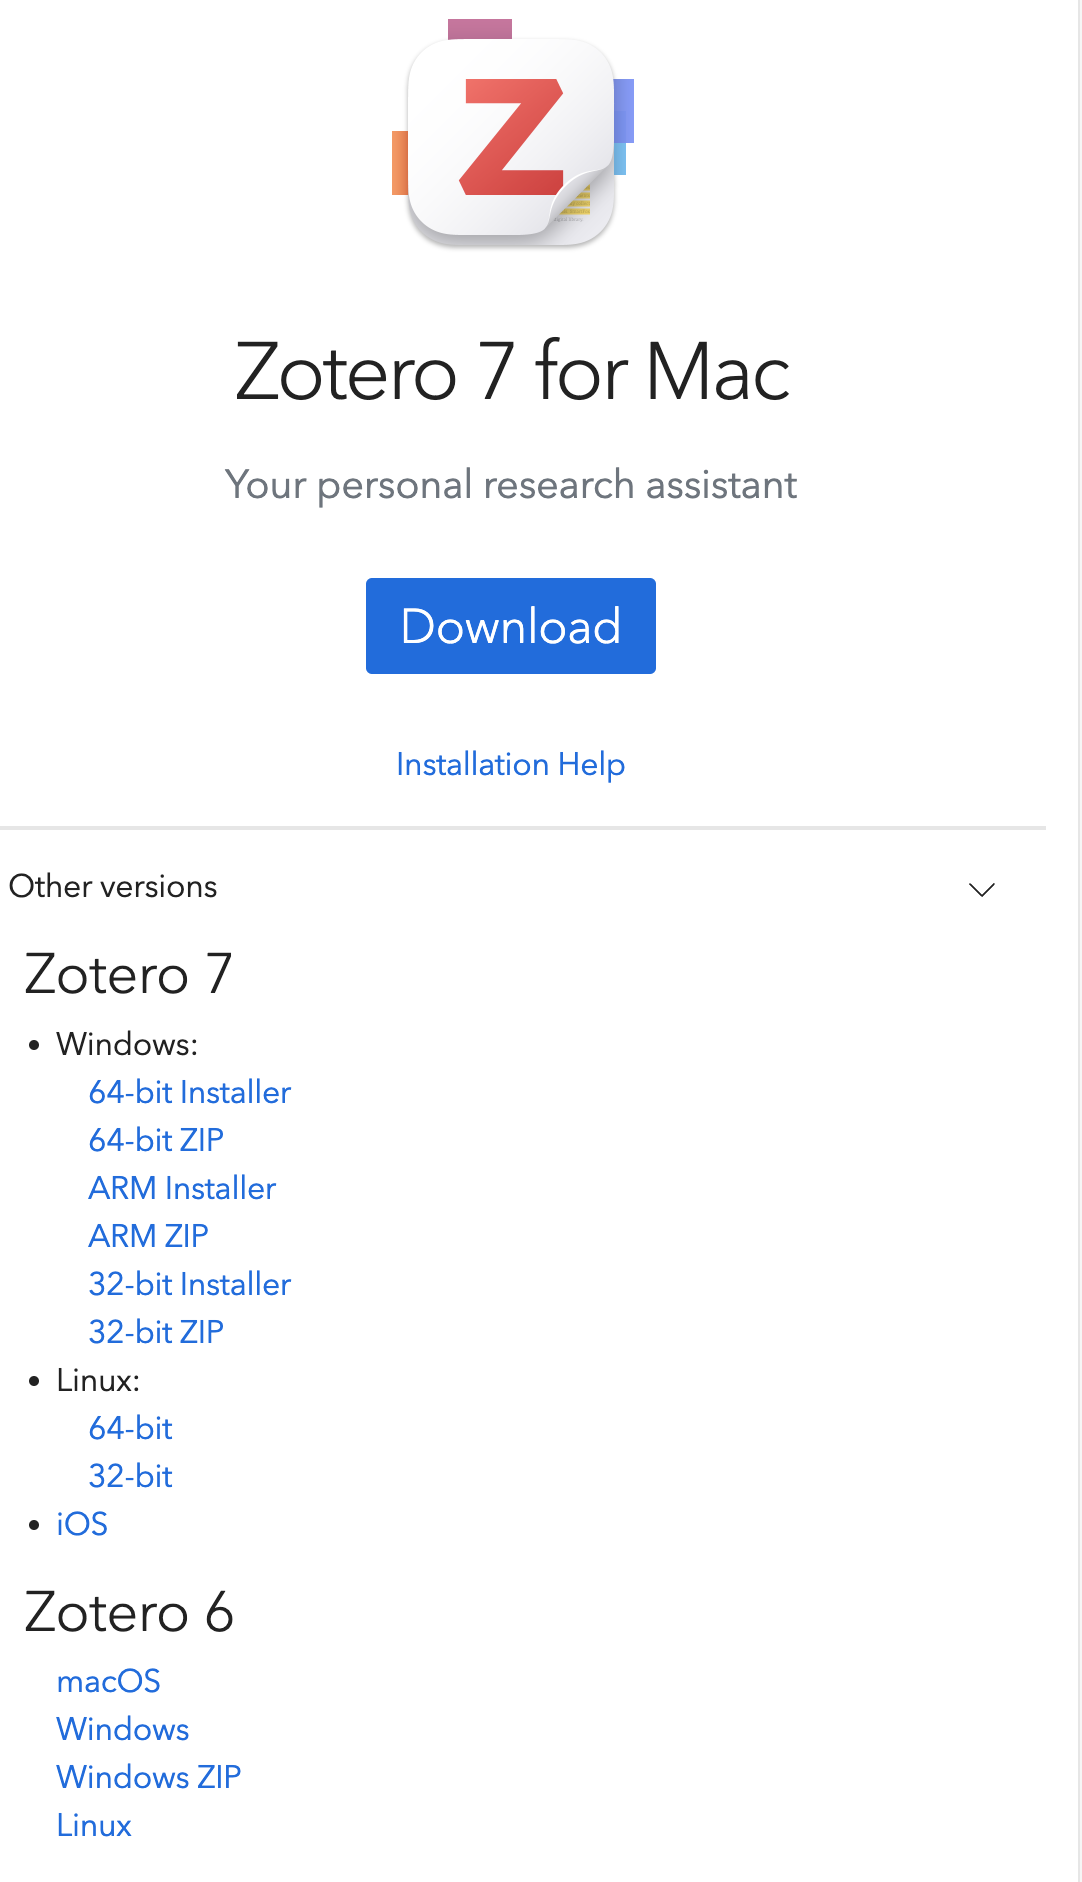
Task: Download Zotero 6 for Linux
Action: [x=94, y=1825]
